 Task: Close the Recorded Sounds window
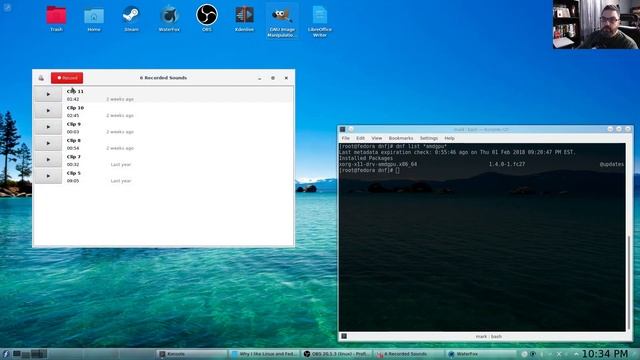click(286, 78)
